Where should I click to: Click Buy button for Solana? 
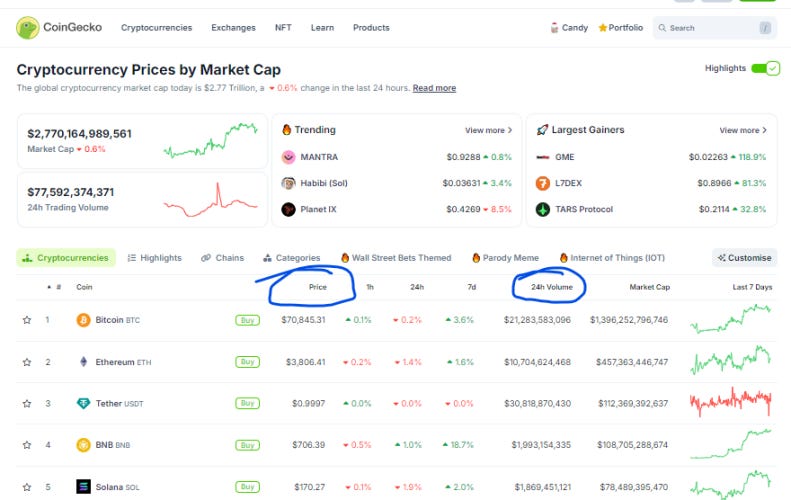(x=248, y=487)
